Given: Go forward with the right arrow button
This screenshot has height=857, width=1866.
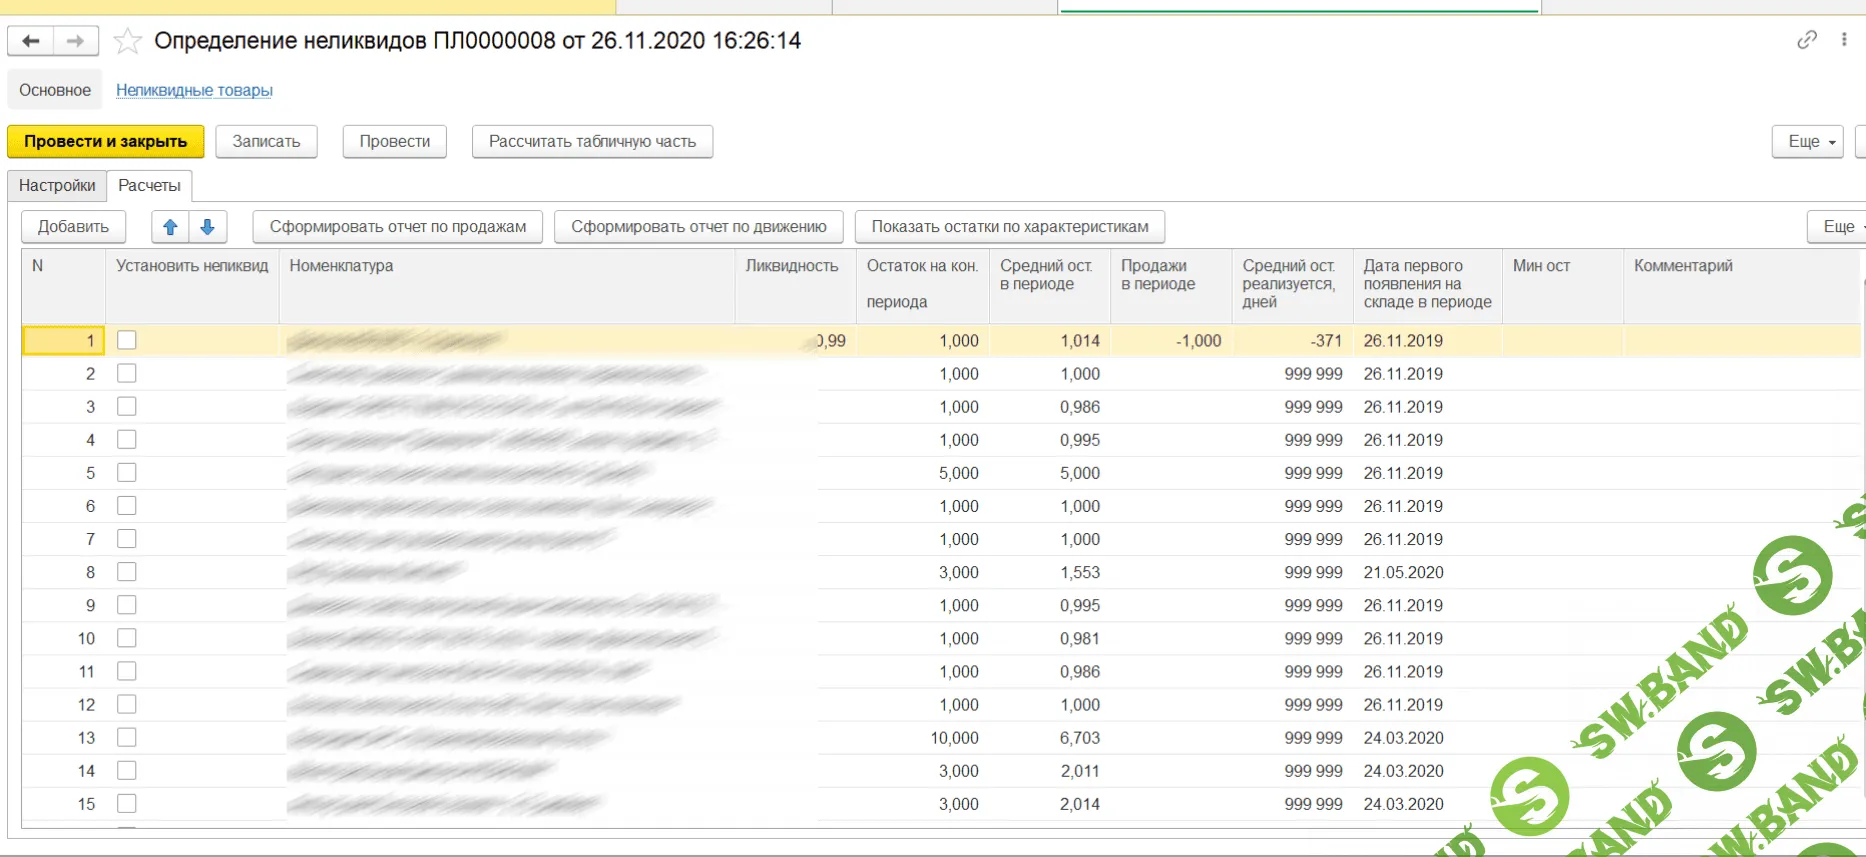Looking at the screenshot, I should [76, 41].
